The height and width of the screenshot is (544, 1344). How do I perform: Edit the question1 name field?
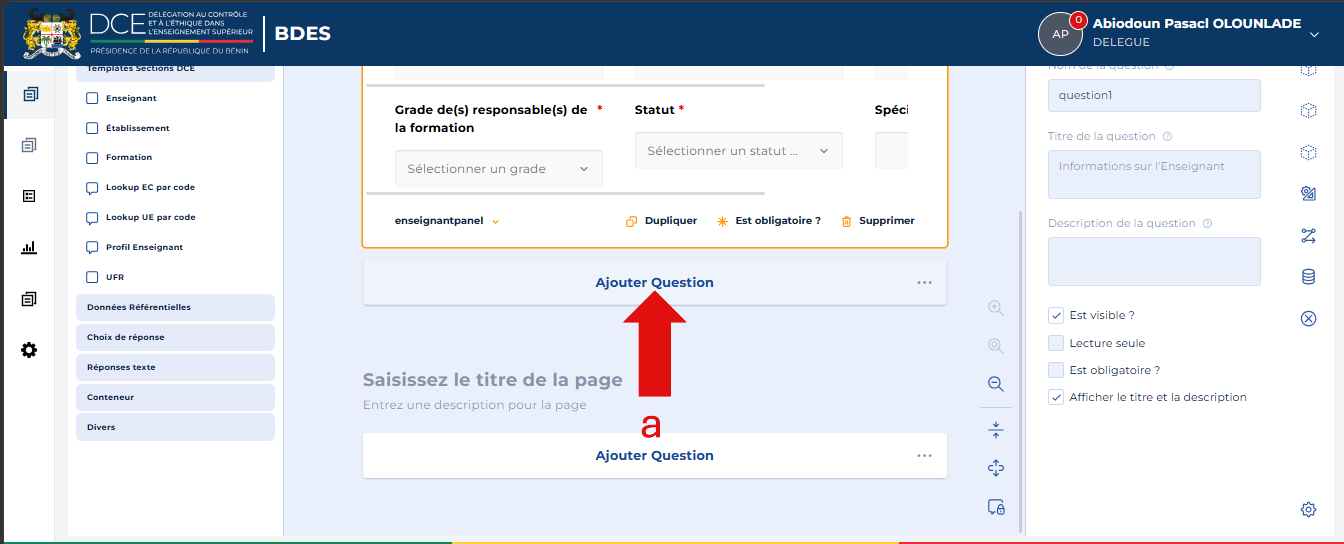tap(1154, 96)
